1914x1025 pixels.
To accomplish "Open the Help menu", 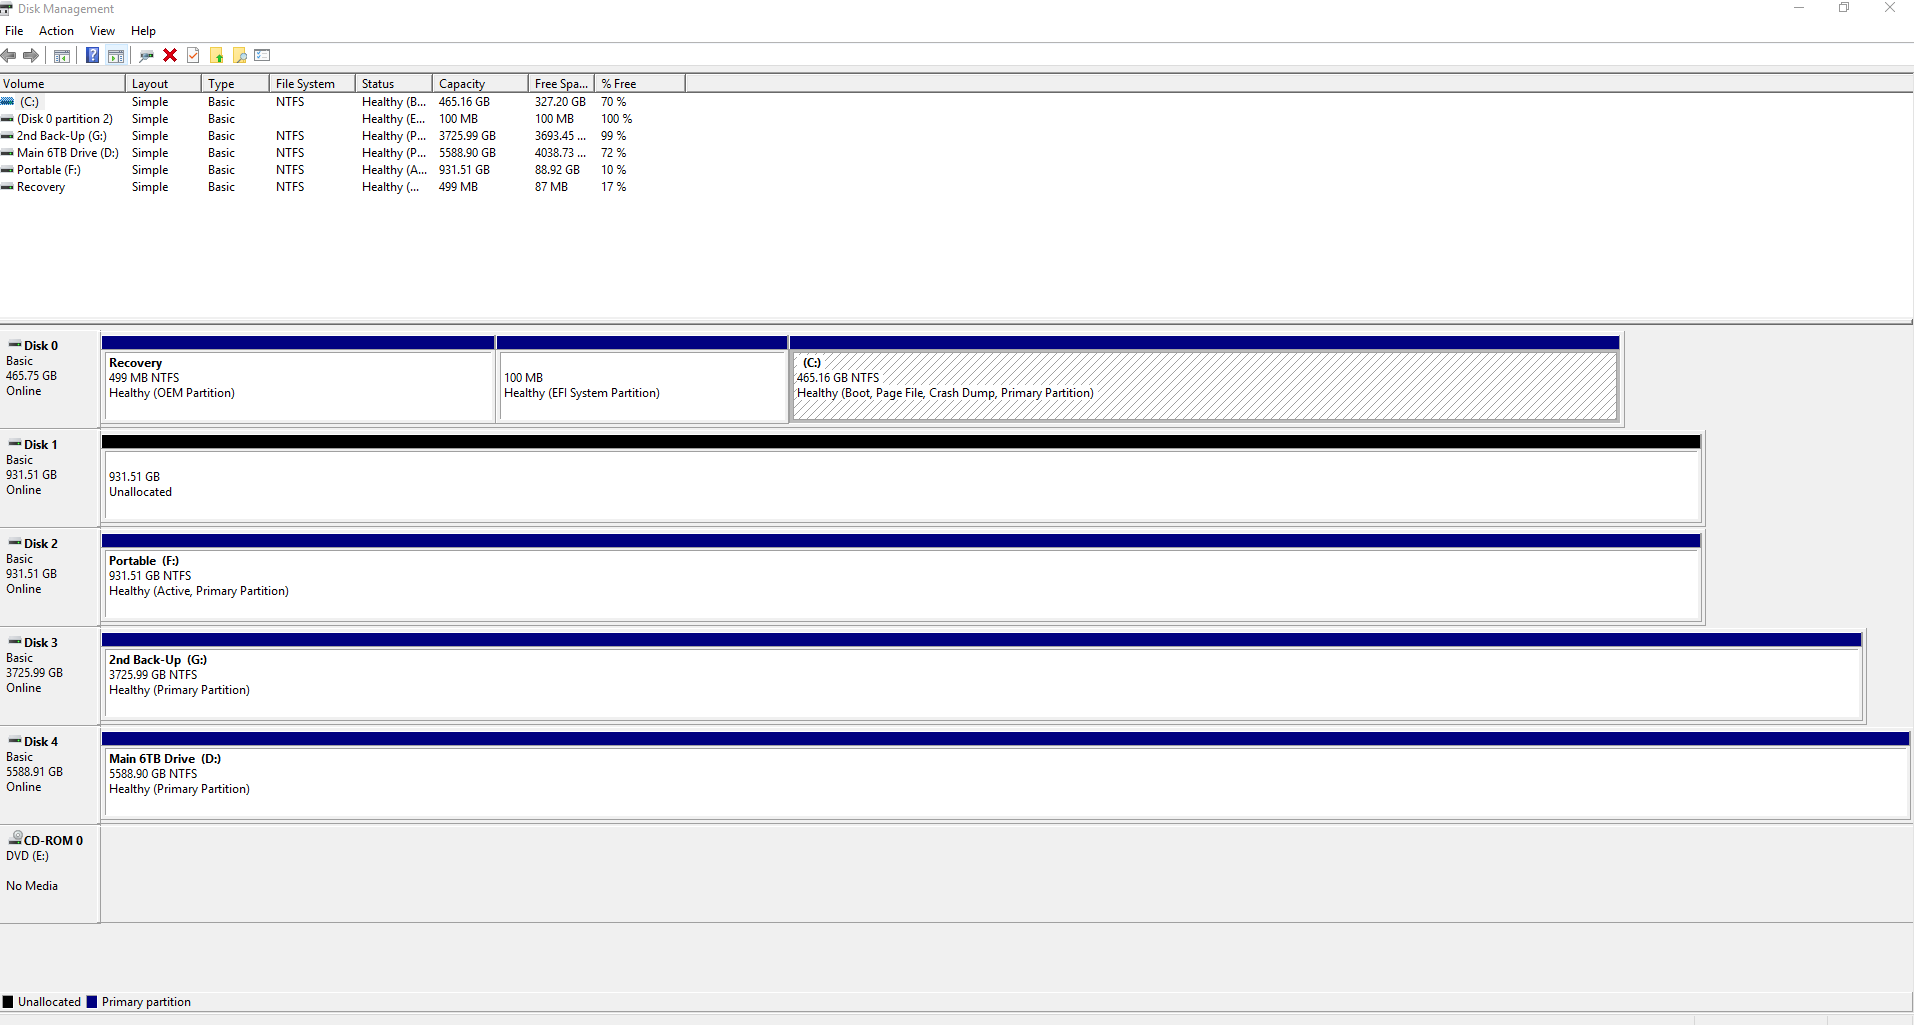I will (x=143, y=31).
